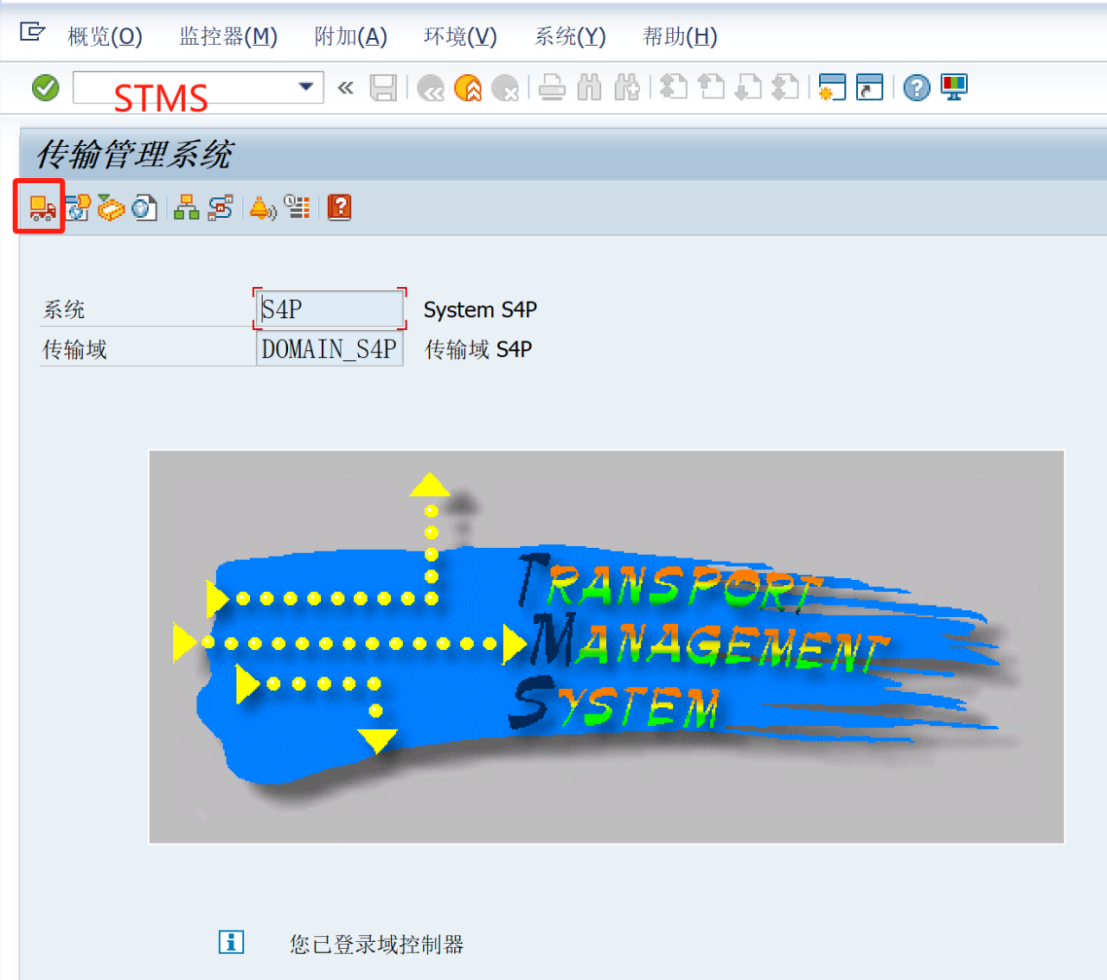Click the Previous Page icon
The height and width of the screenshot is (980, 1107).
tap(711, 88)
